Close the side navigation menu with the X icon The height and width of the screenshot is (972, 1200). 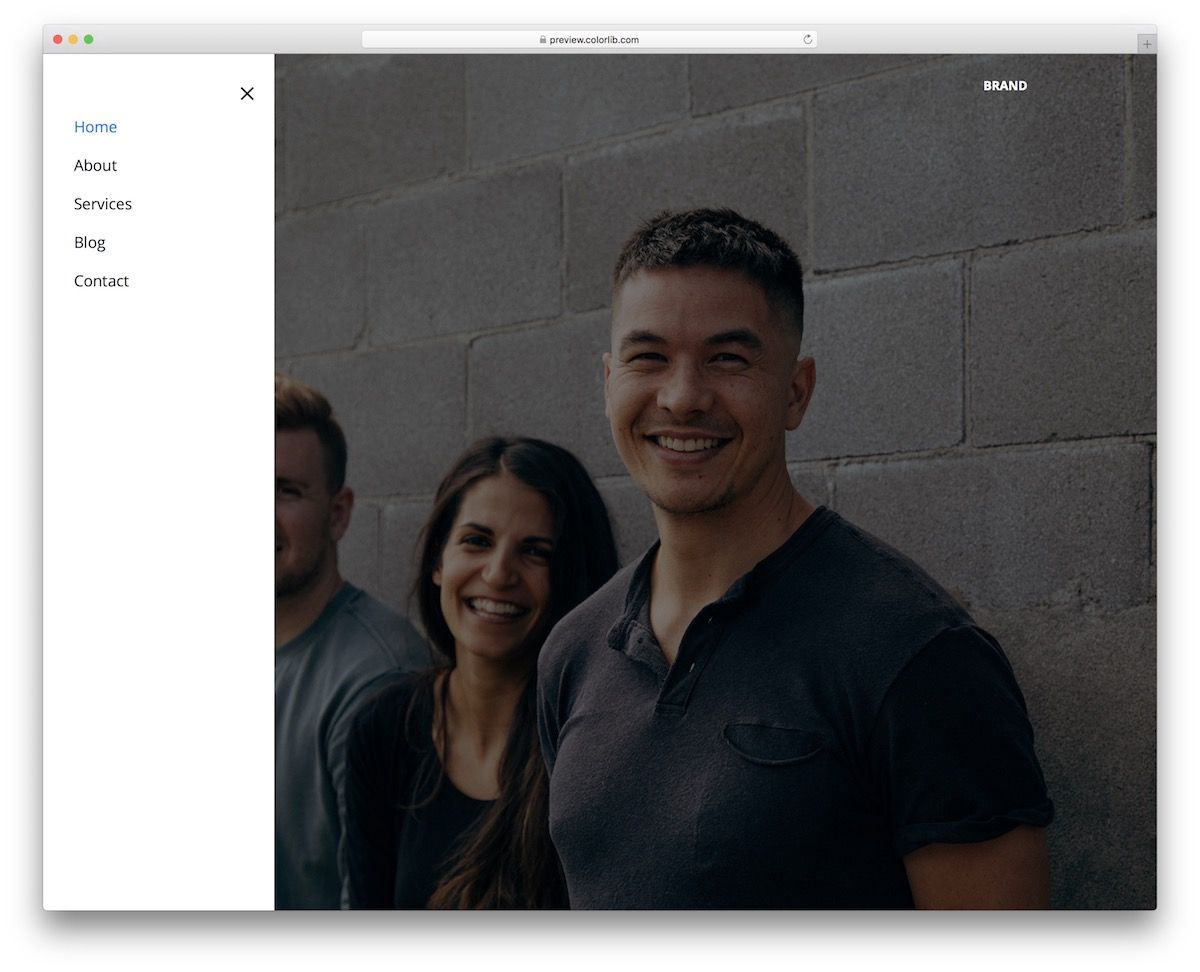pyautogui.click(x=247, y=93)
